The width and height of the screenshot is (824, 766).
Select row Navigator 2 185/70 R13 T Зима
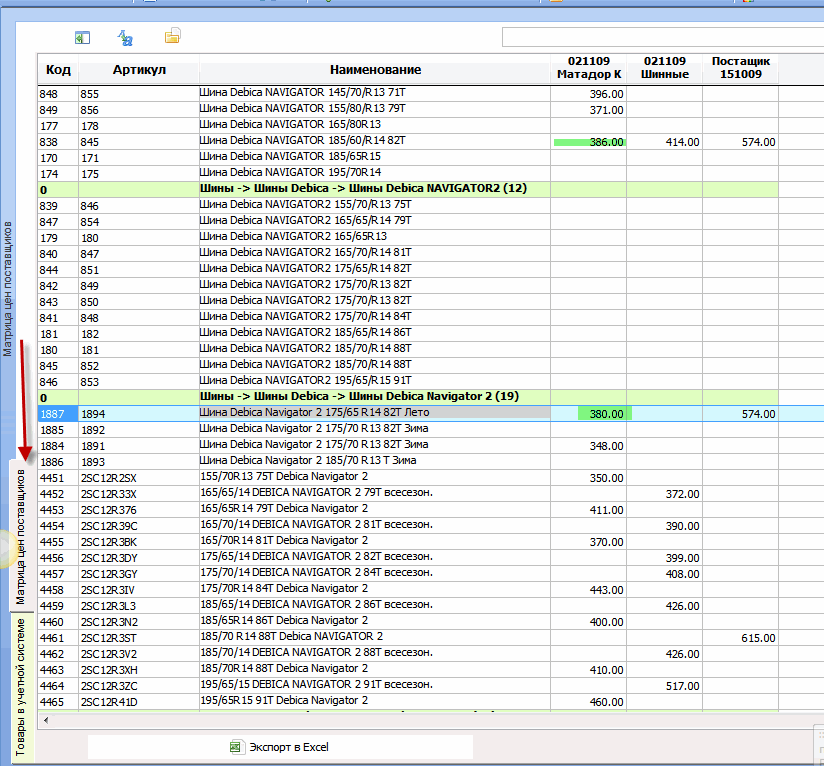point(408,461)
